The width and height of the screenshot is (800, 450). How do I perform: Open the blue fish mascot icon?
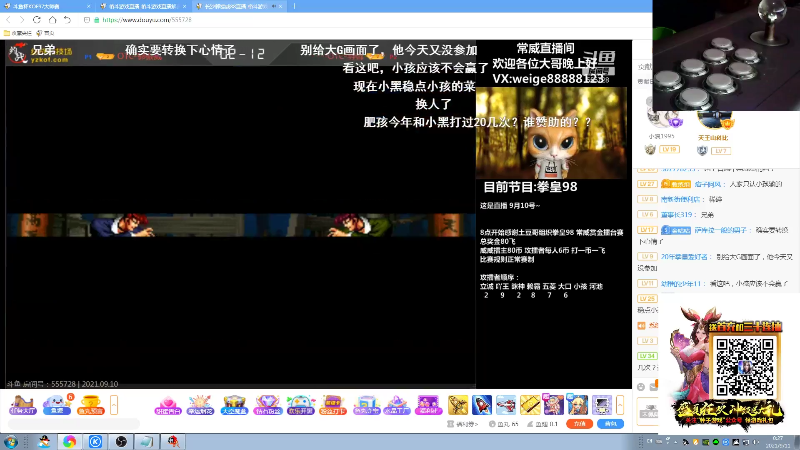[57, 405]
